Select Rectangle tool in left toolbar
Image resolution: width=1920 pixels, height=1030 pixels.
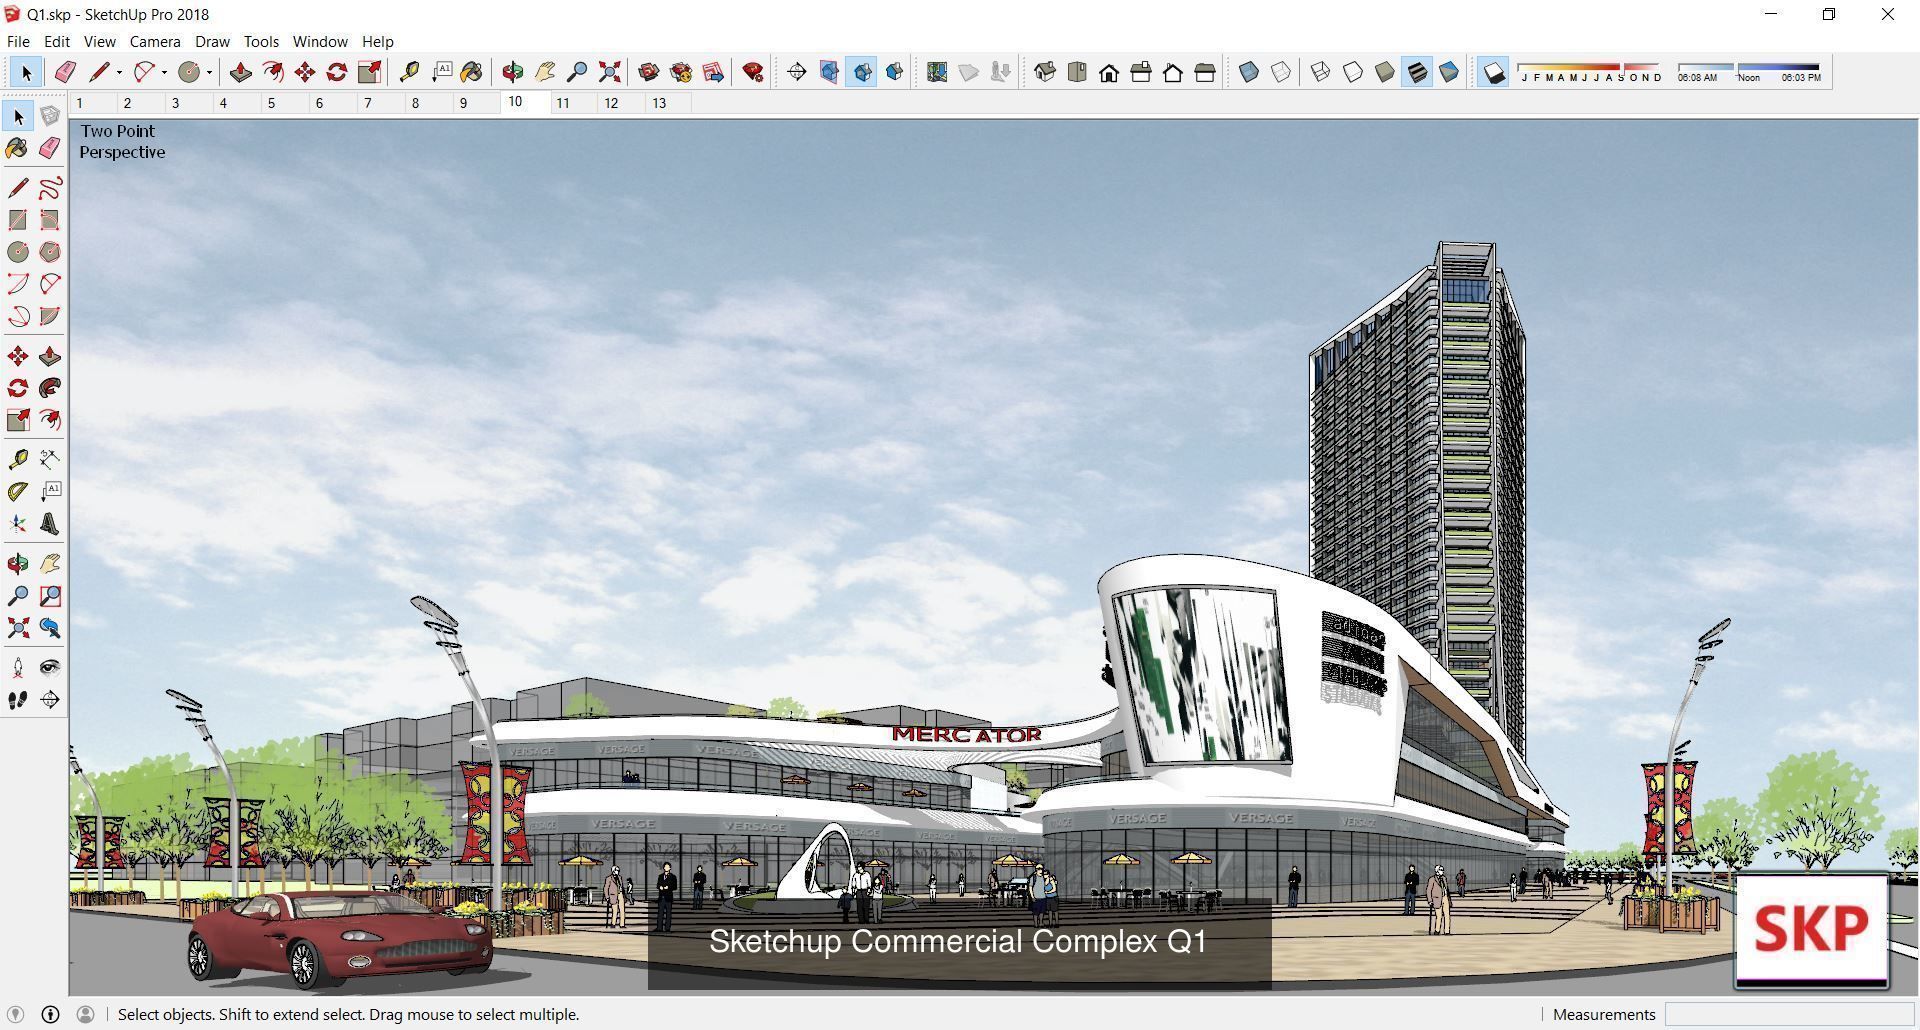[18, 220]
